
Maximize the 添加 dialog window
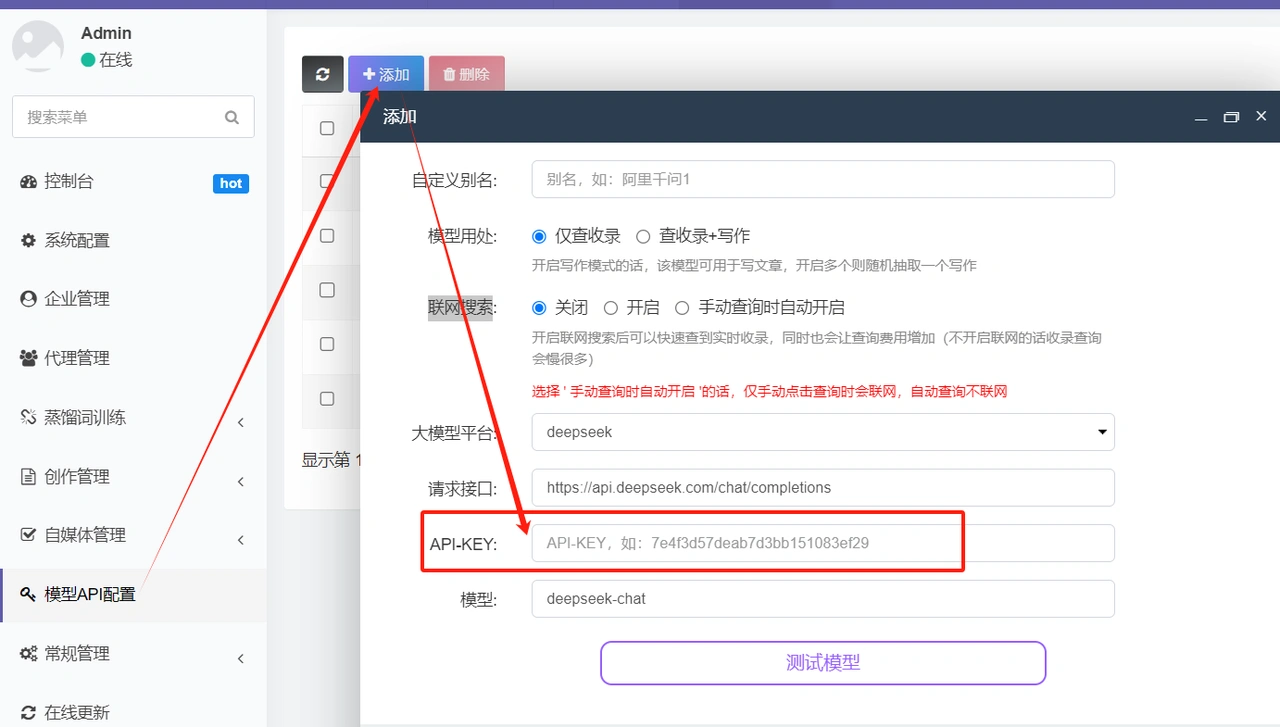coord(1231,117)
